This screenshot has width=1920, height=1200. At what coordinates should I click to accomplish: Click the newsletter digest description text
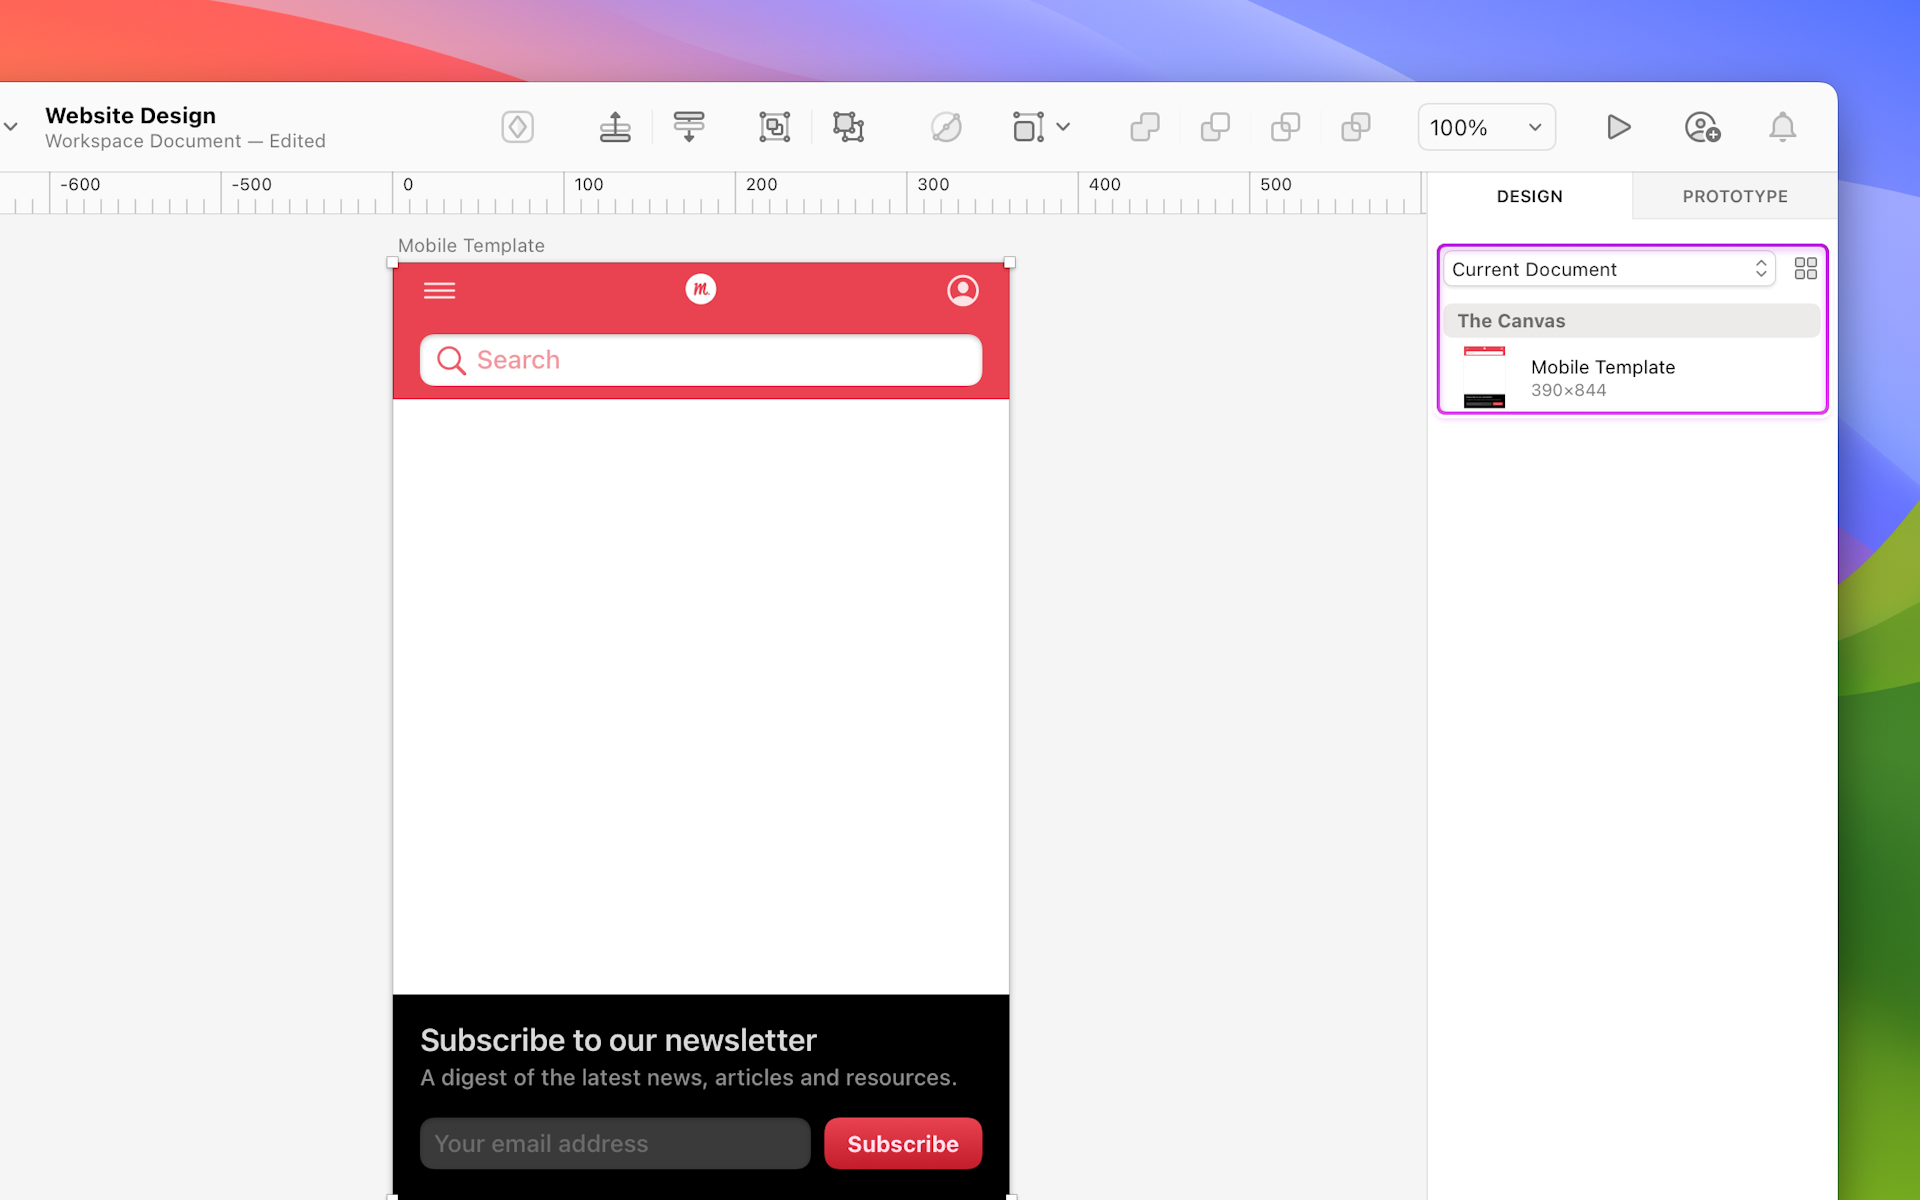click(x=688, y=1078)
